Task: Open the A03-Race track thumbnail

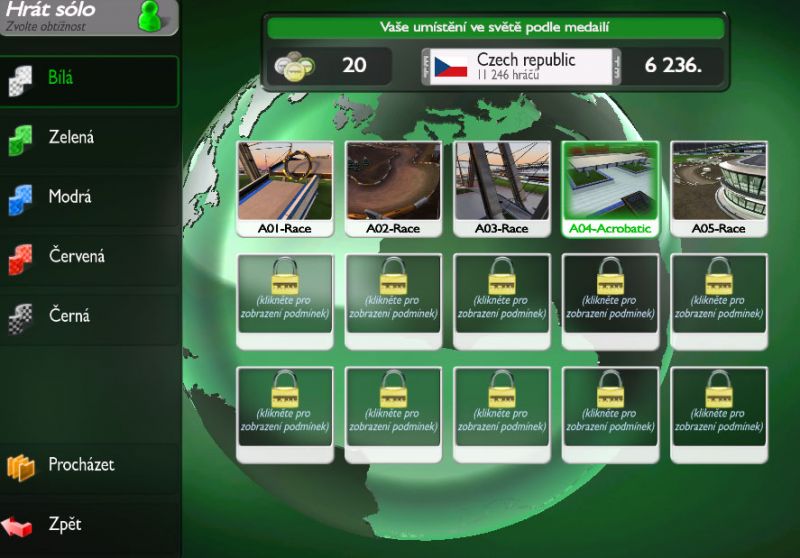Action: pyautogui.click(x=502, y=189)
